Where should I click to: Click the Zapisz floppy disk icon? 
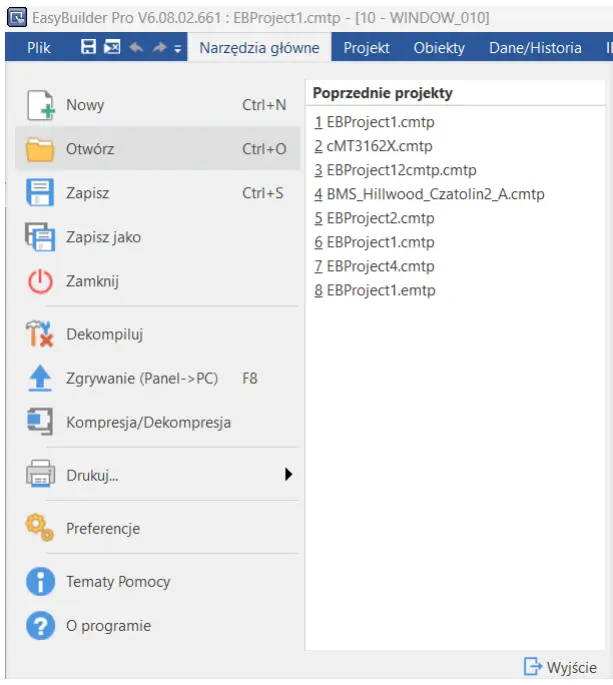[x=40, y=192]
